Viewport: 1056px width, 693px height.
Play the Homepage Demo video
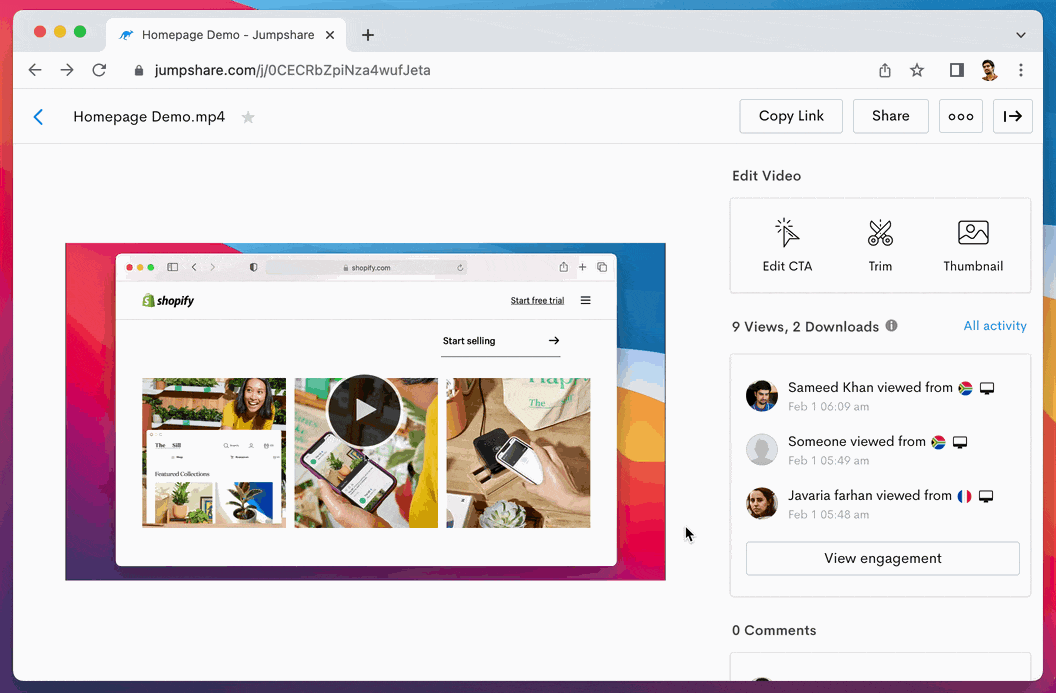point(365,411)
